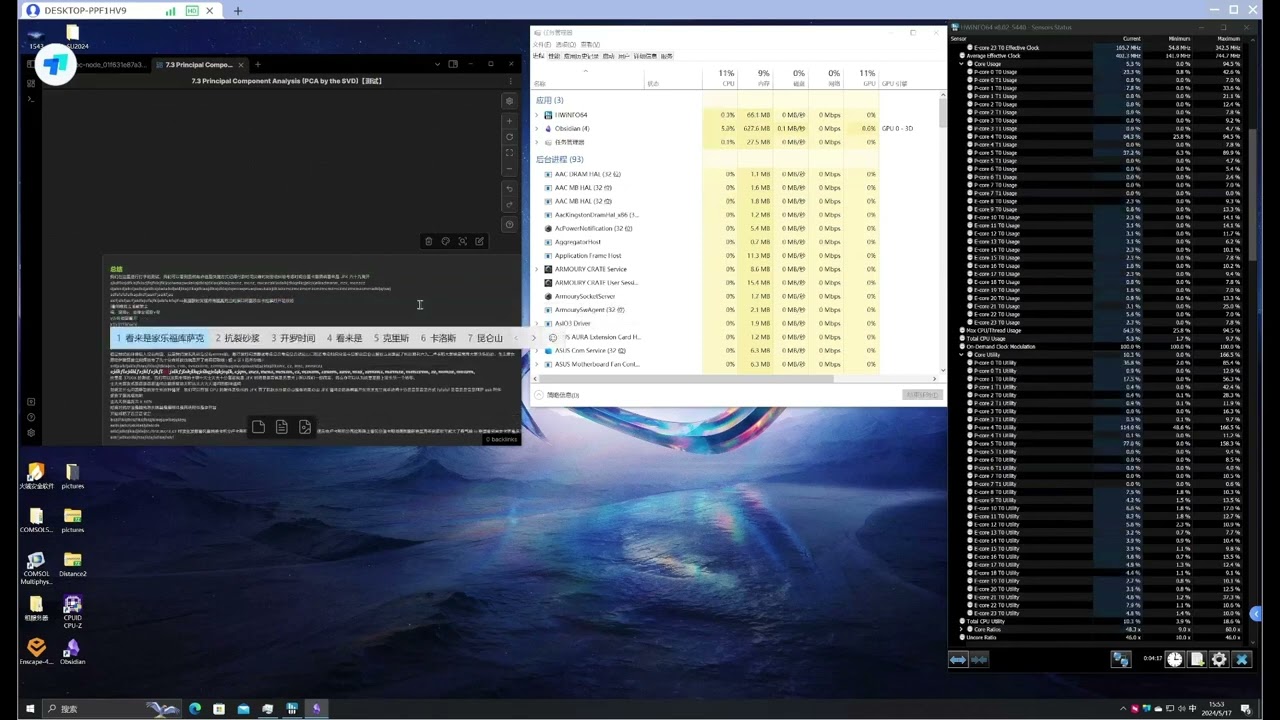
Task: Choose IME candidate 5 克里斯
Action: (391, 338)
